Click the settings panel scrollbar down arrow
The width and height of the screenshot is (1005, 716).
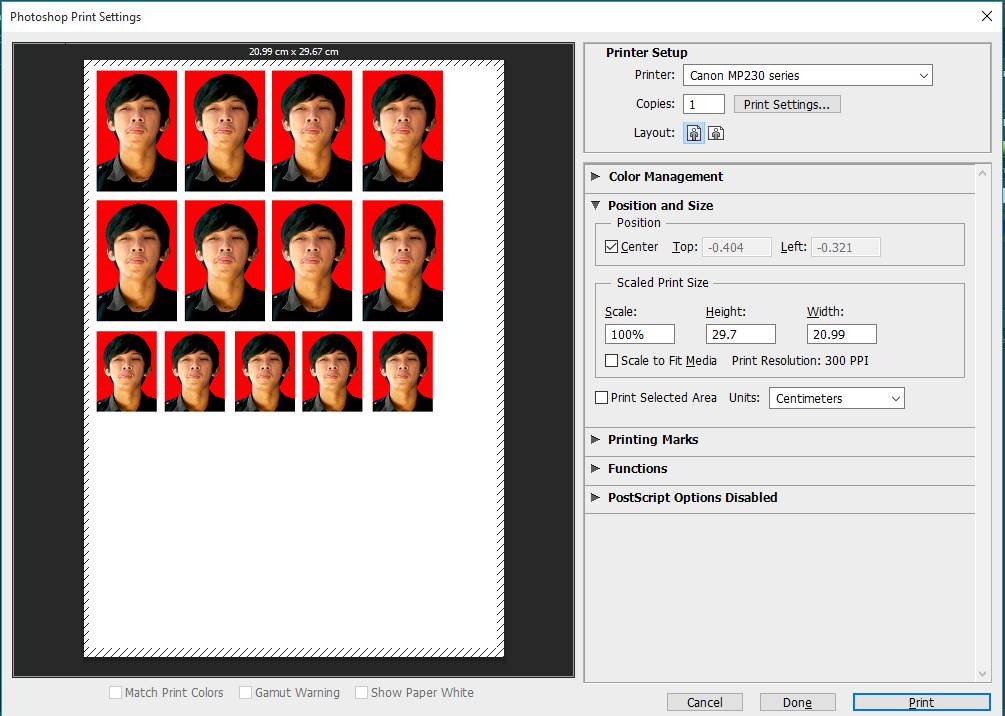[x=983, y=674]
